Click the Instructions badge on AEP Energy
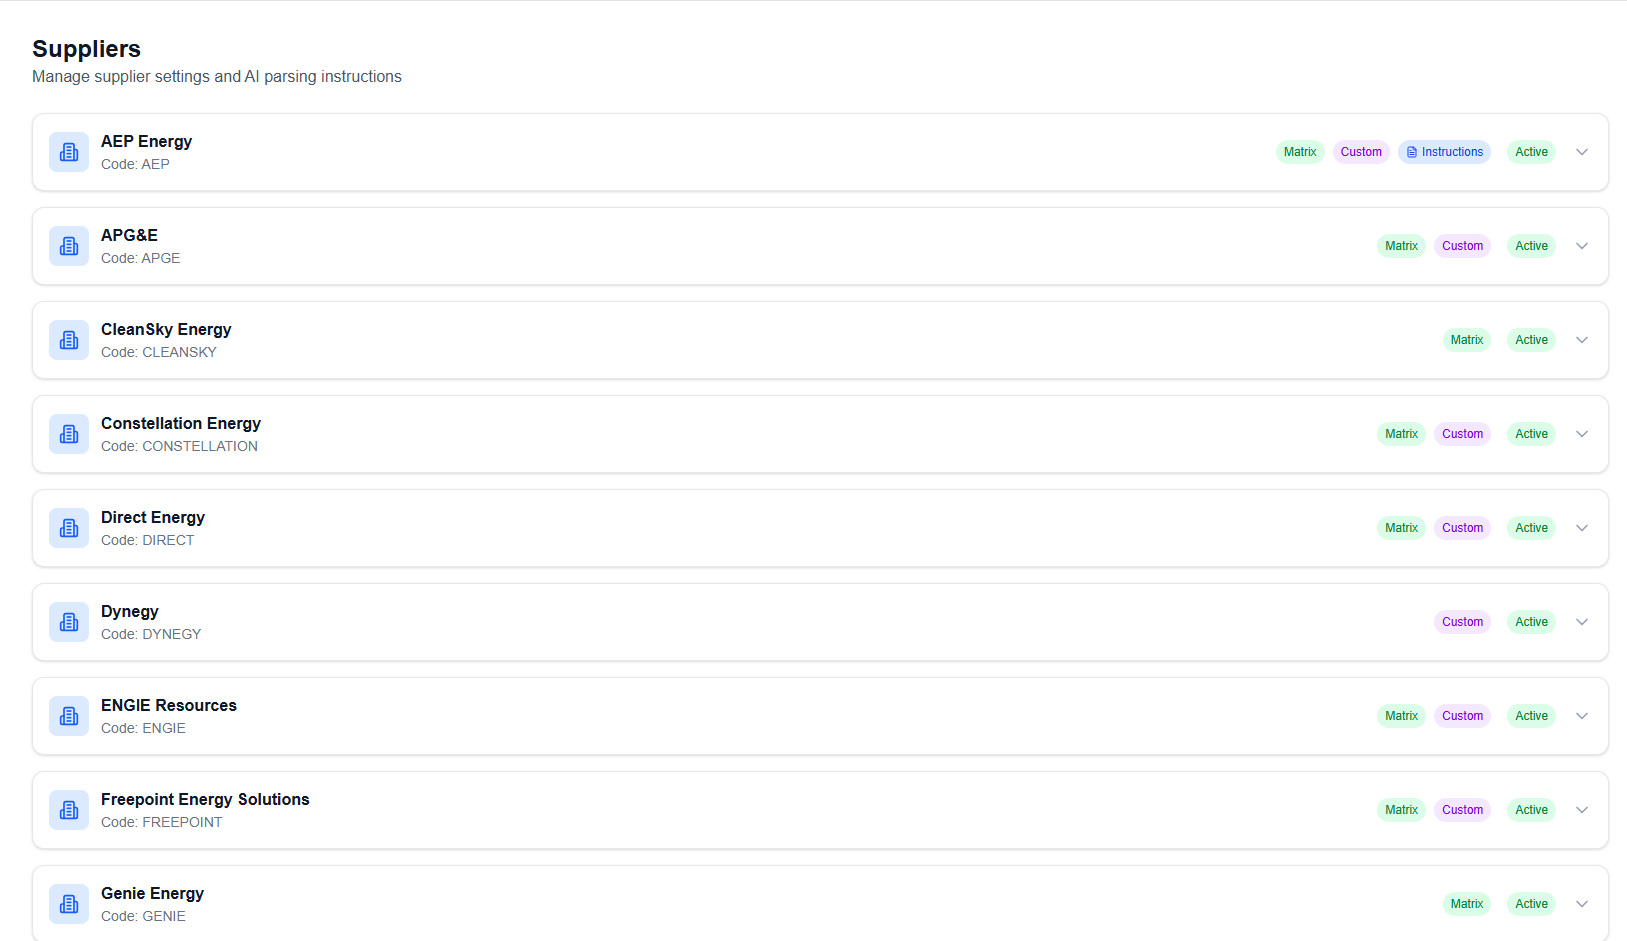Image resolution: width=1627 pixels, height=941 pixels. [x=1444, y=152]
